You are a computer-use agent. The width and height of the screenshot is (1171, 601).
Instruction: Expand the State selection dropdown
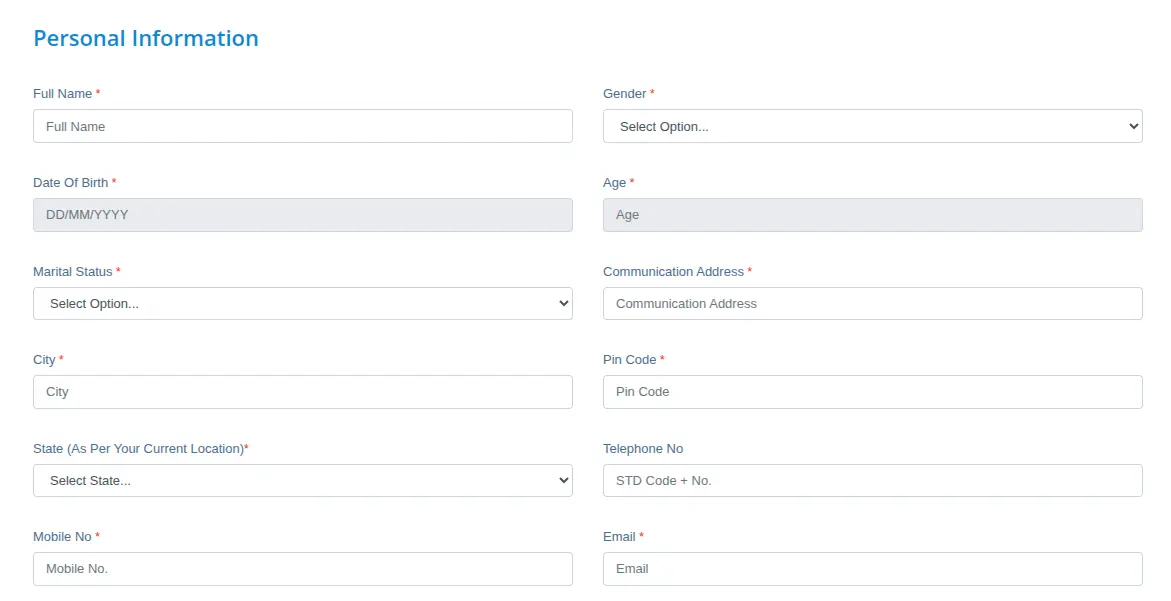(302, 480)
